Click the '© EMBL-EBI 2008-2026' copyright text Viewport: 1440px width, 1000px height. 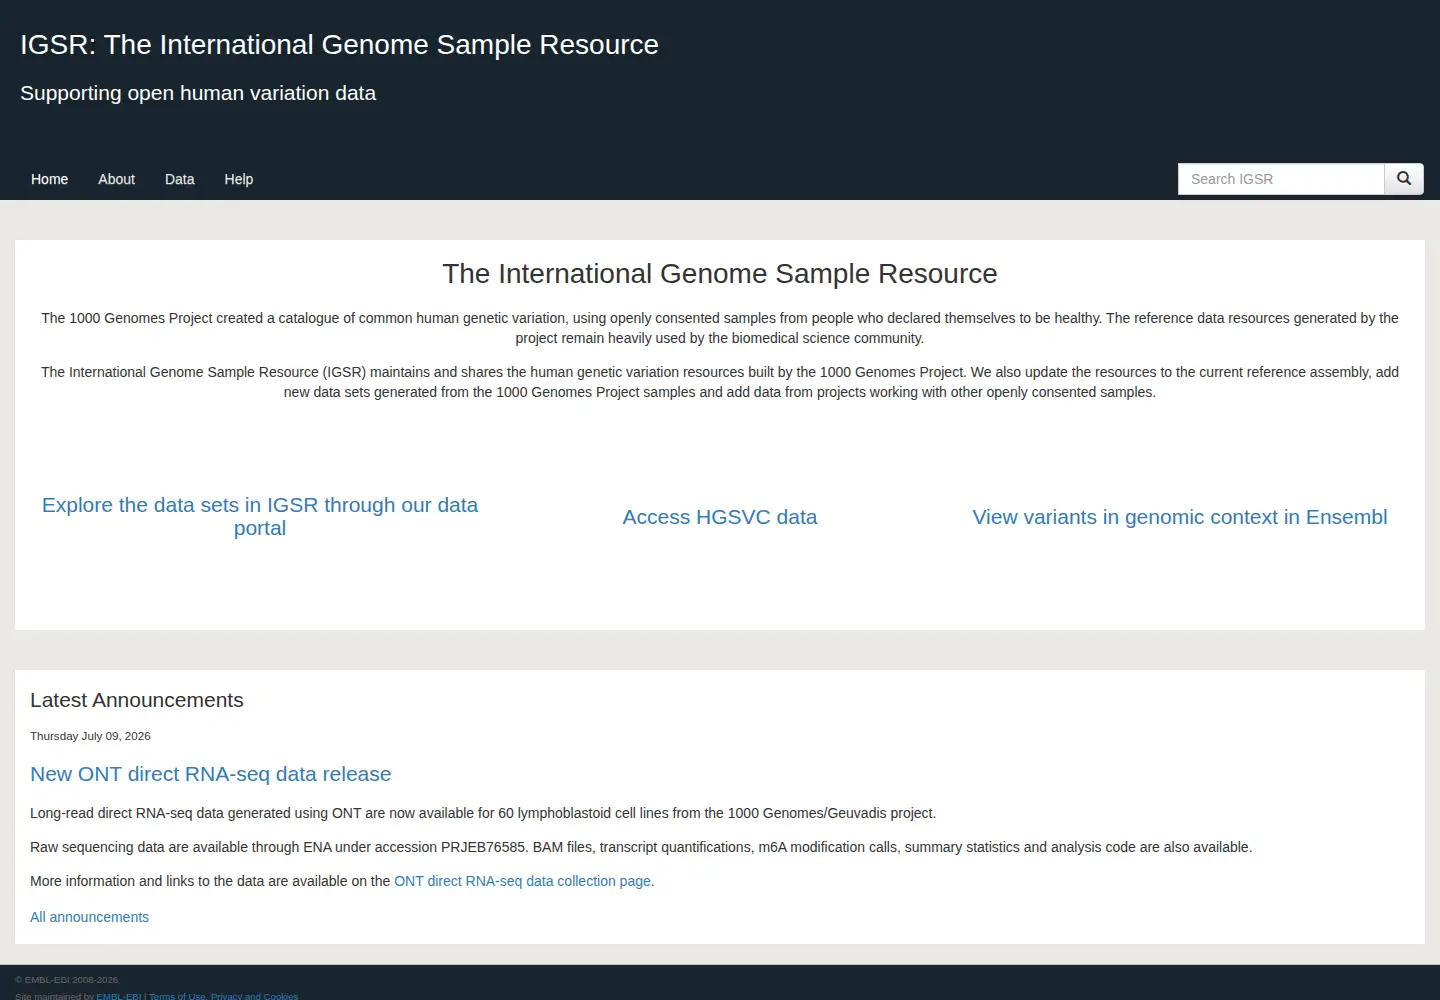[66, 980]
